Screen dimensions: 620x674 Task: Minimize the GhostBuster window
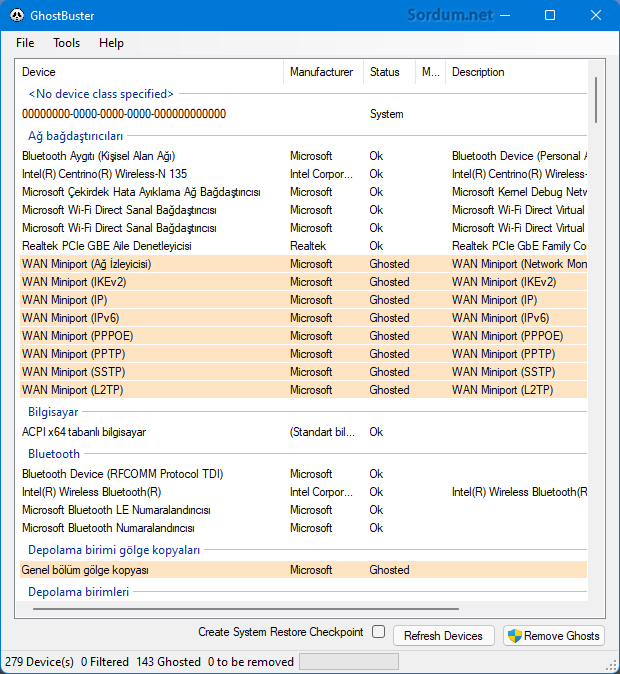(505, 15)
